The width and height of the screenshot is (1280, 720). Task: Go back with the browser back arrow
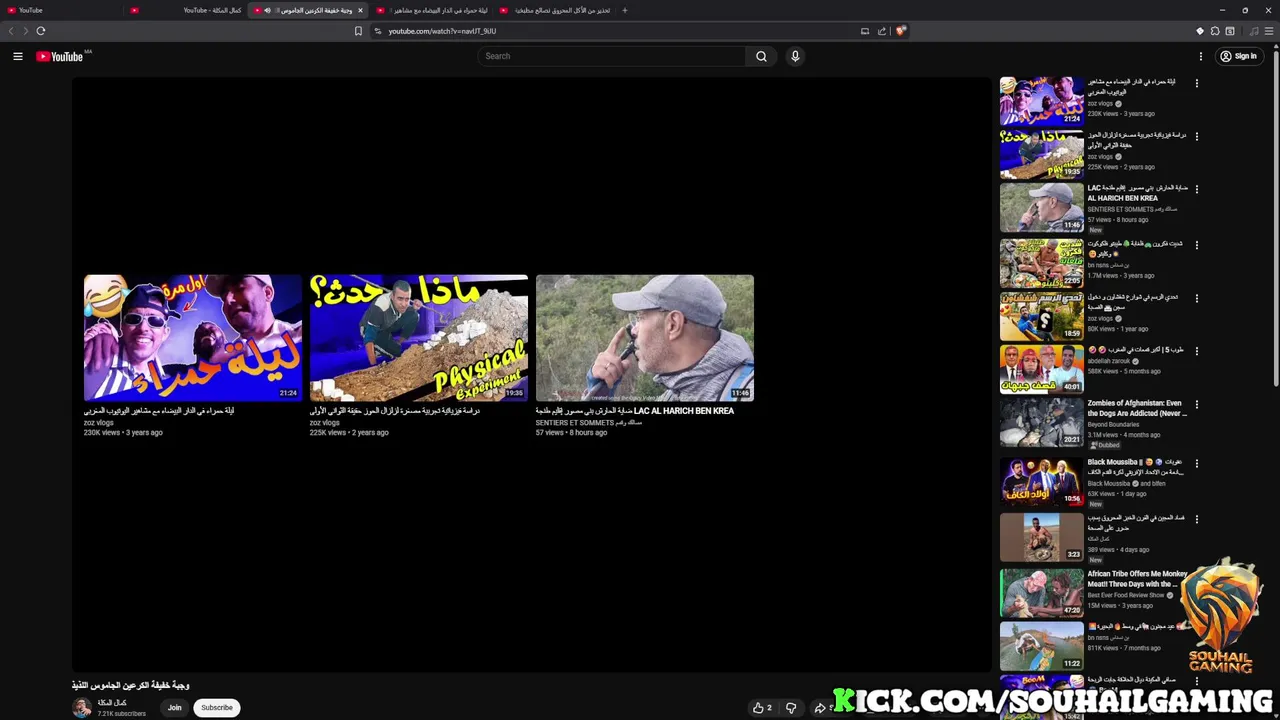point(11,31)
